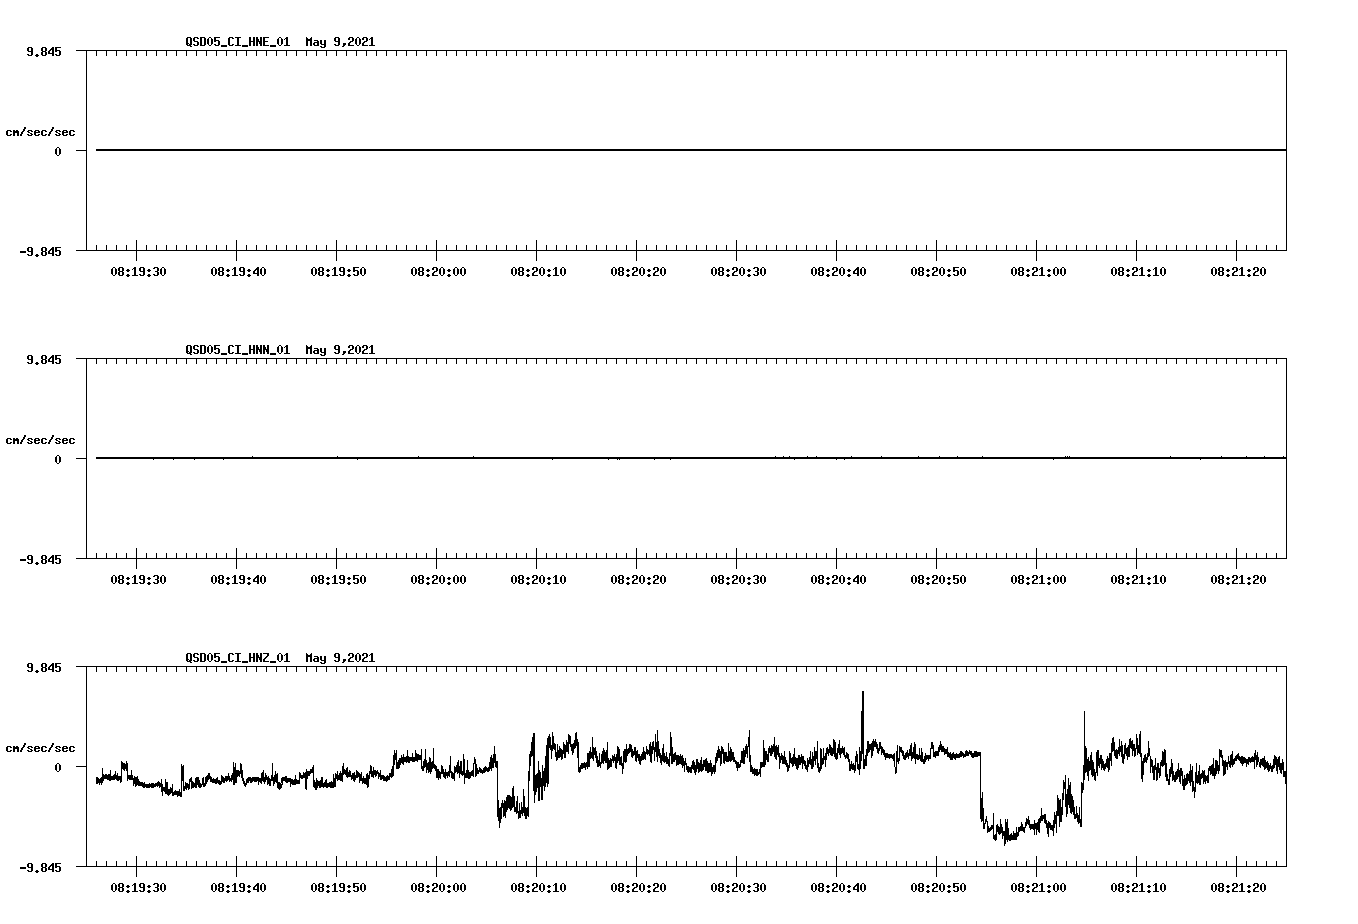The width and height of the screenshot is (1358, 924).
Task: Click the 08:20:00 time label on middle axis
Action: pos(440,577)
